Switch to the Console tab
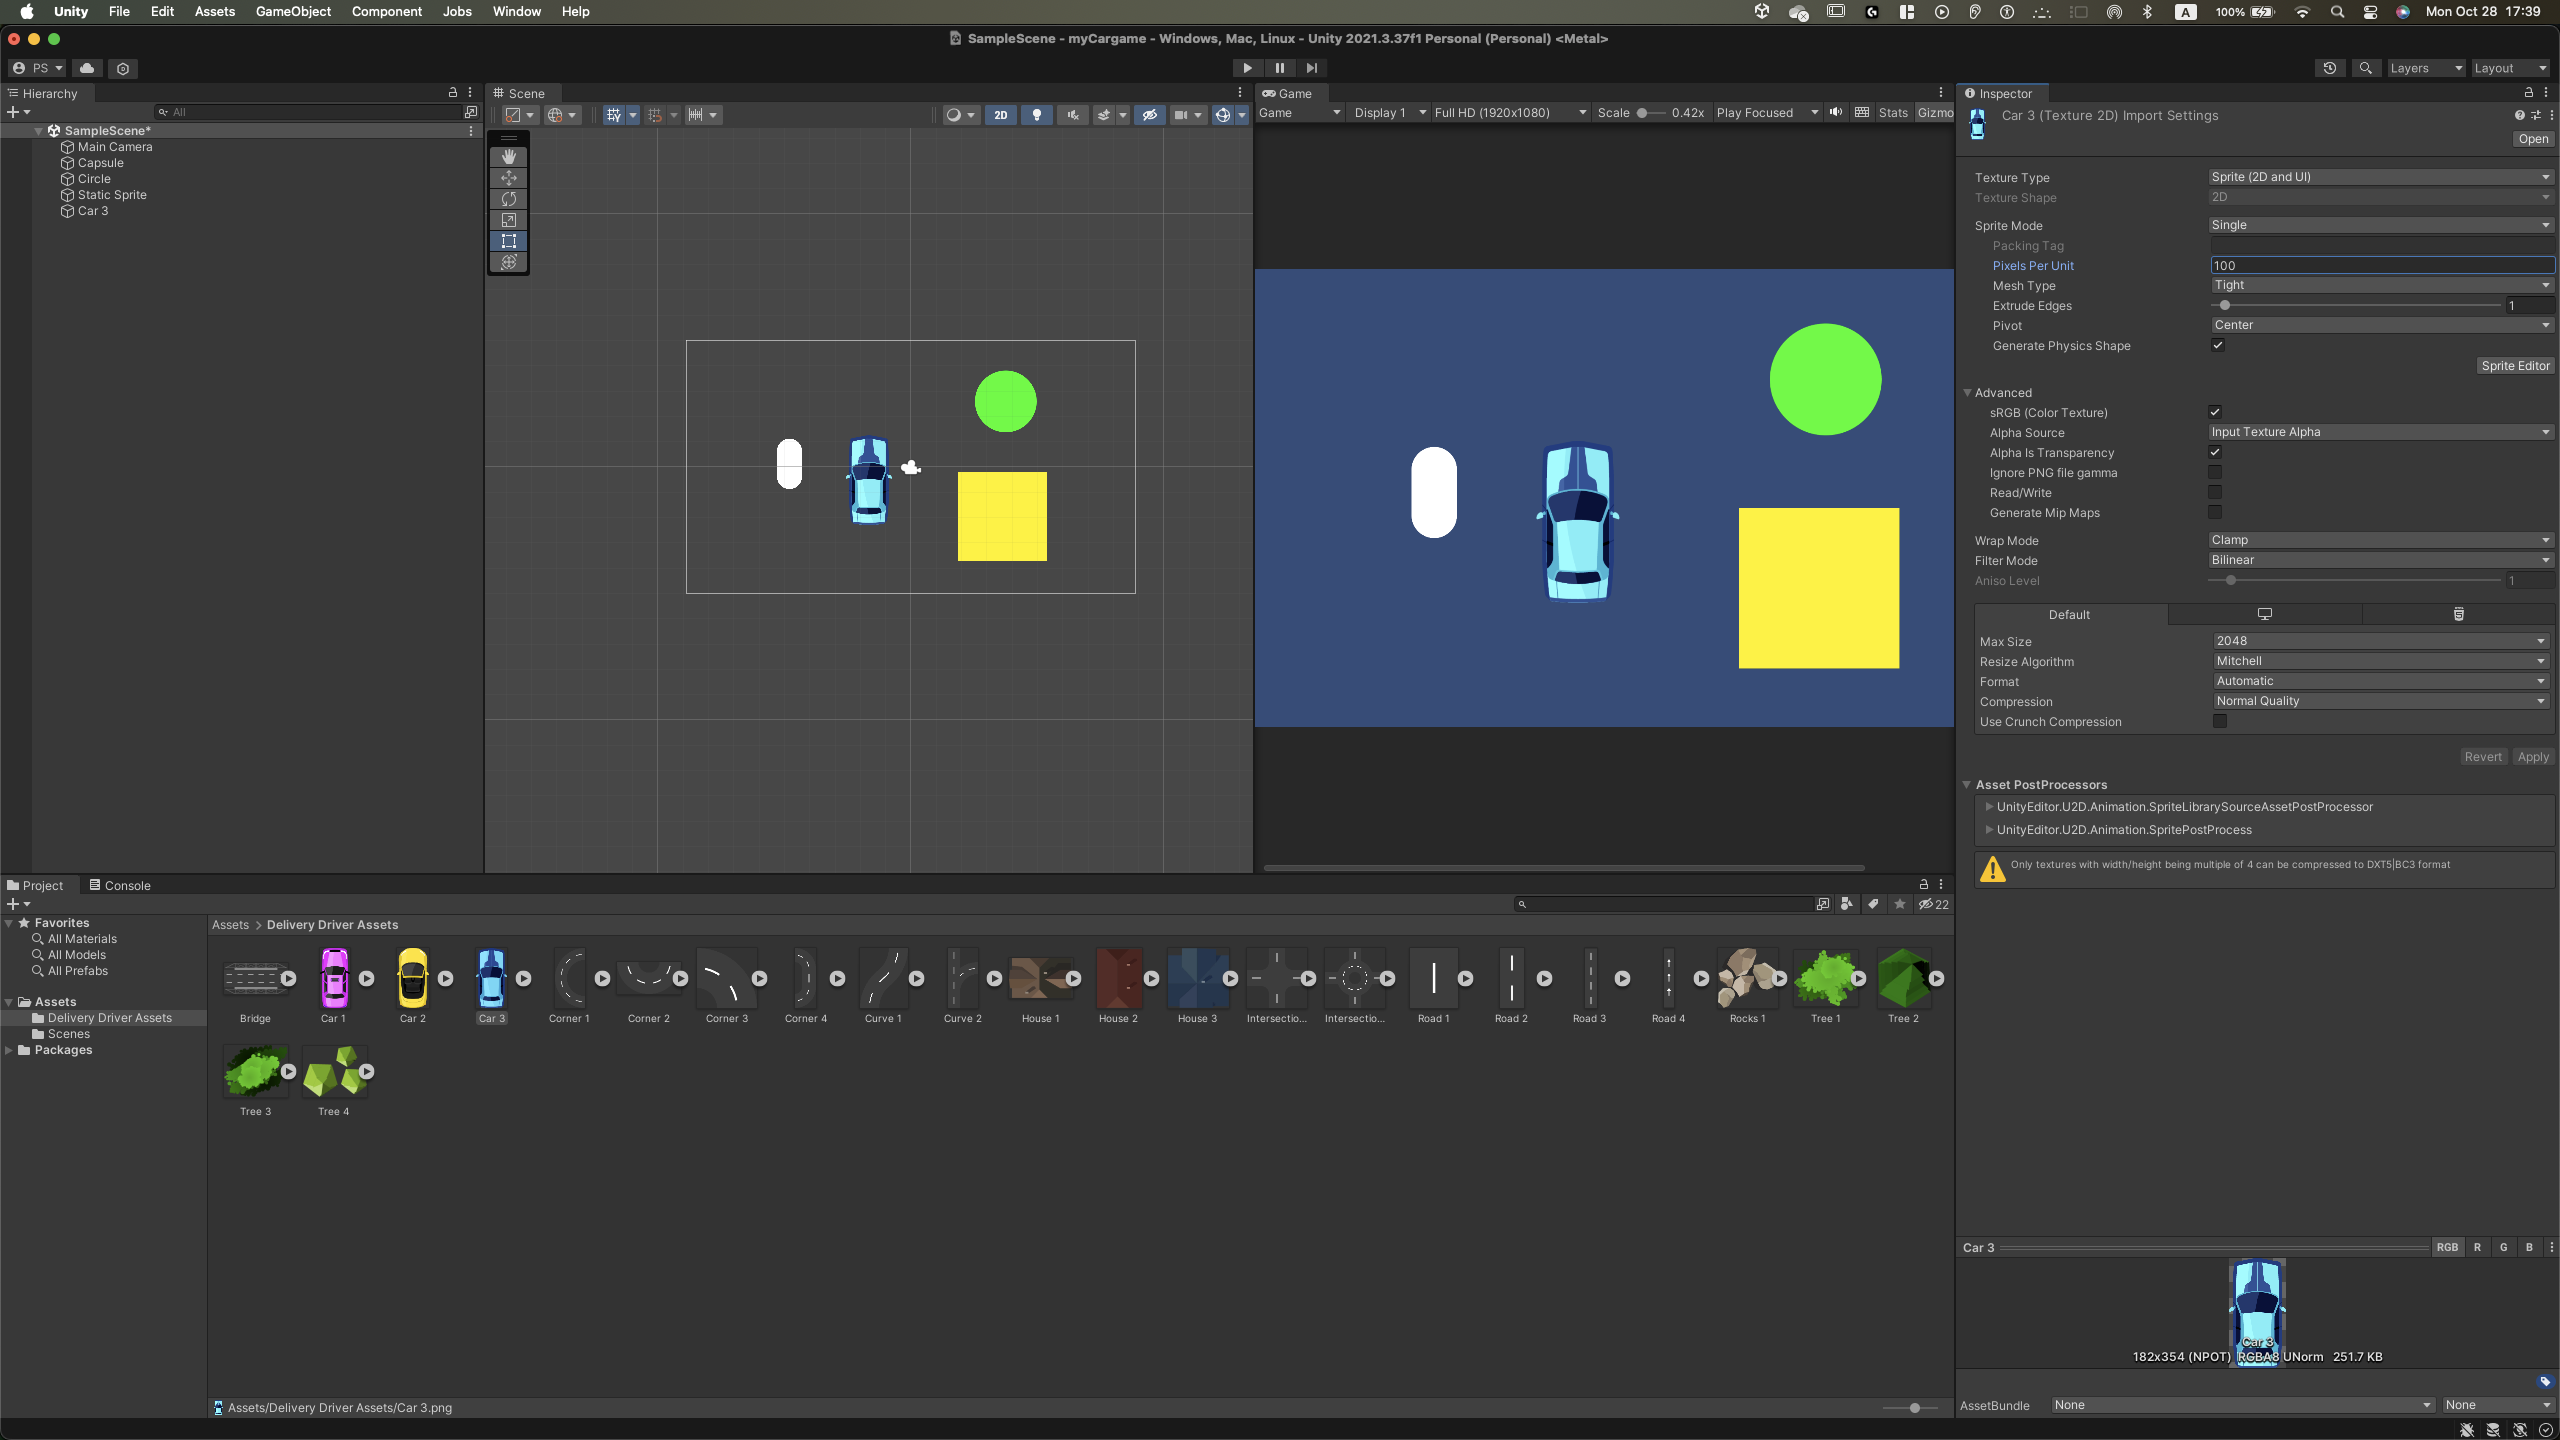The width and height of the screenshot is (2560, 1440). [120, 886]
